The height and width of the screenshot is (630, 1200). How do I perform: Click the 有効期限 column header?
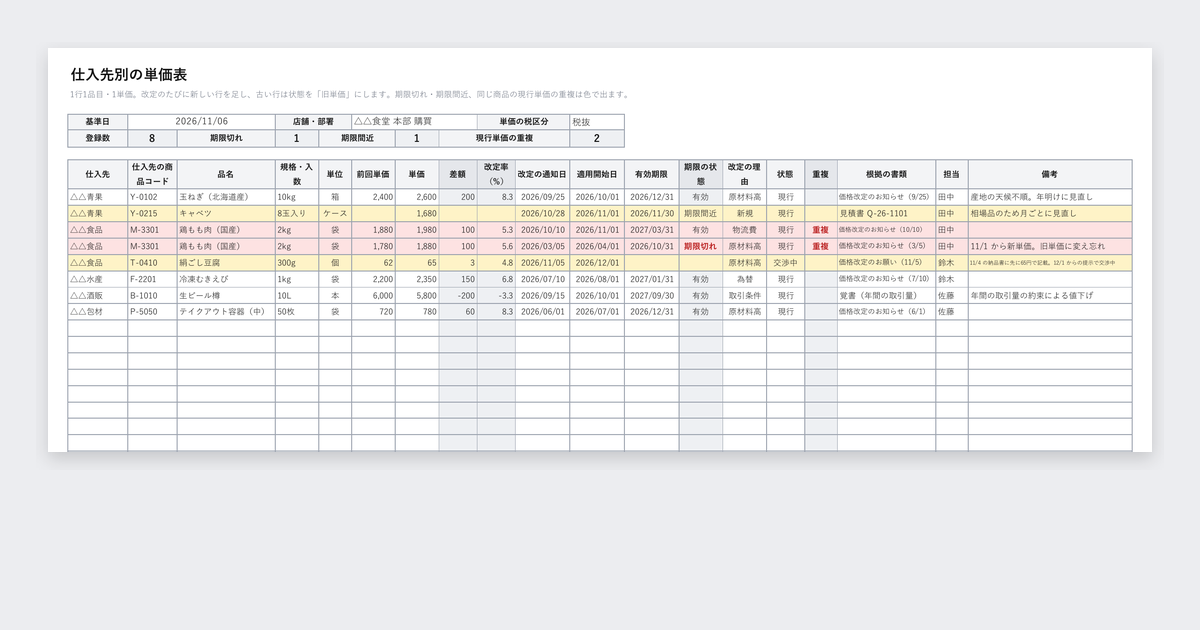click(652, 174)
